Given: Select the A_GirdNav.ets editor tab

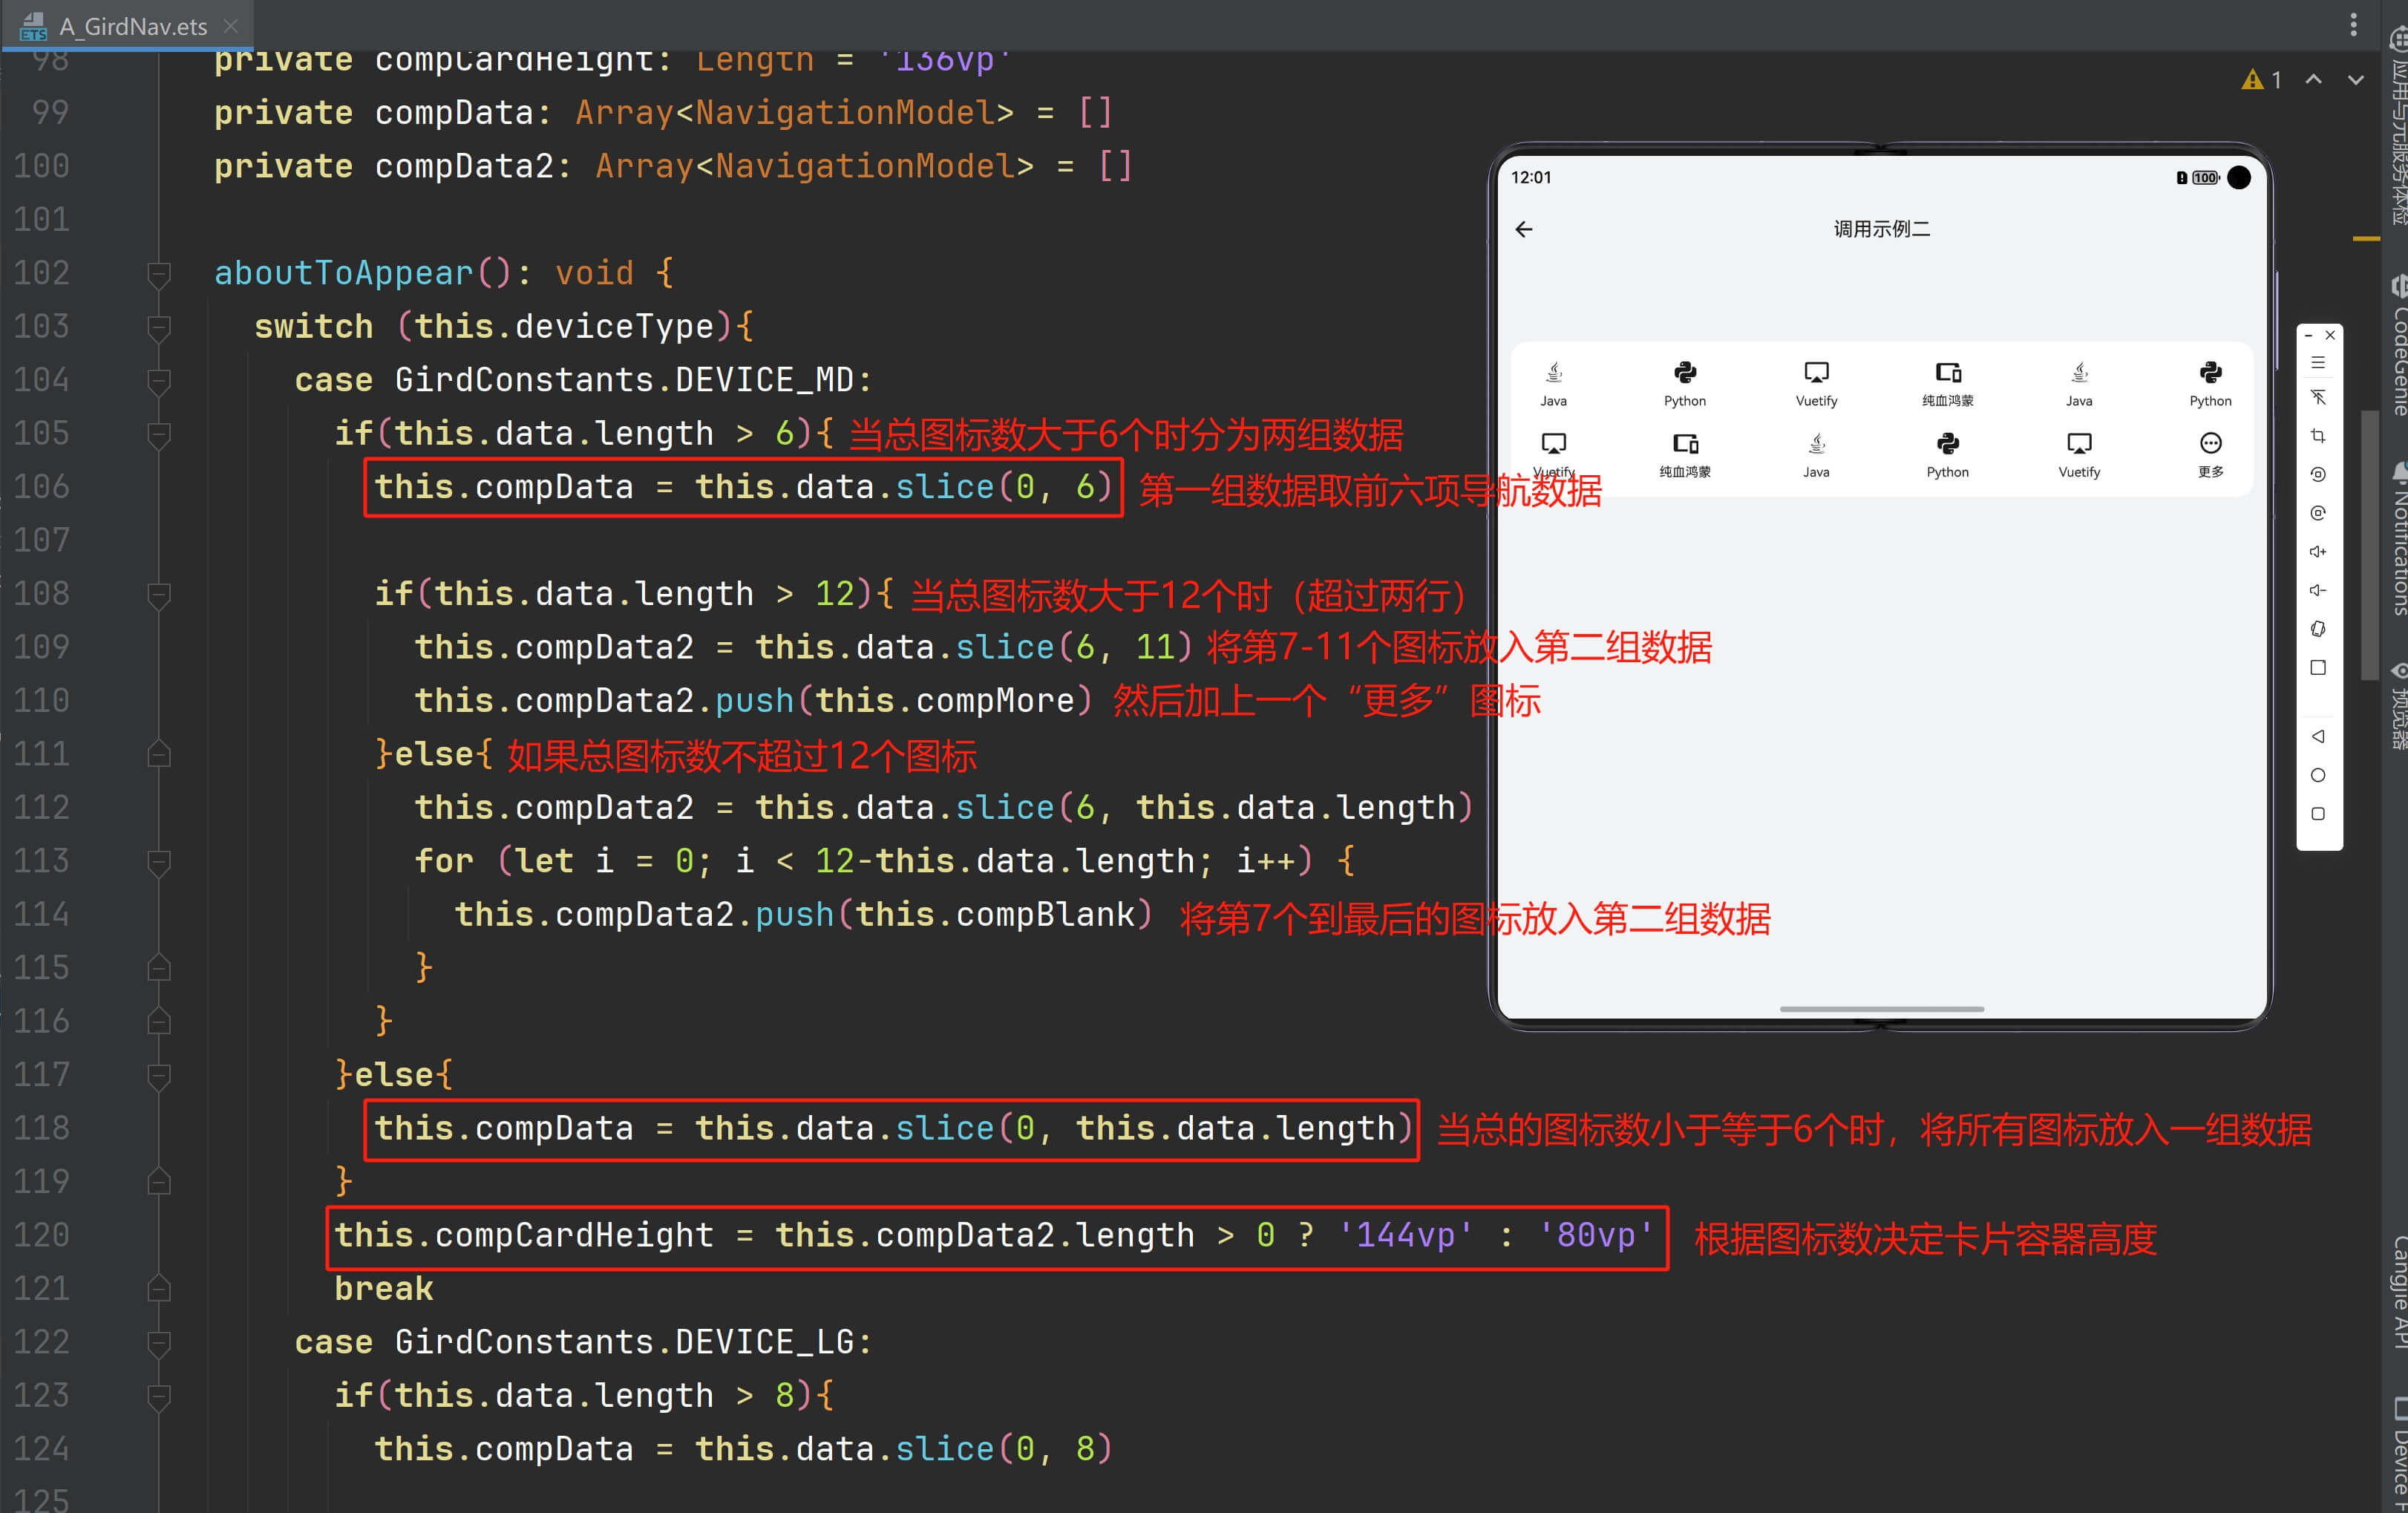Looking at the screenshot, I should tap(132, 26).
